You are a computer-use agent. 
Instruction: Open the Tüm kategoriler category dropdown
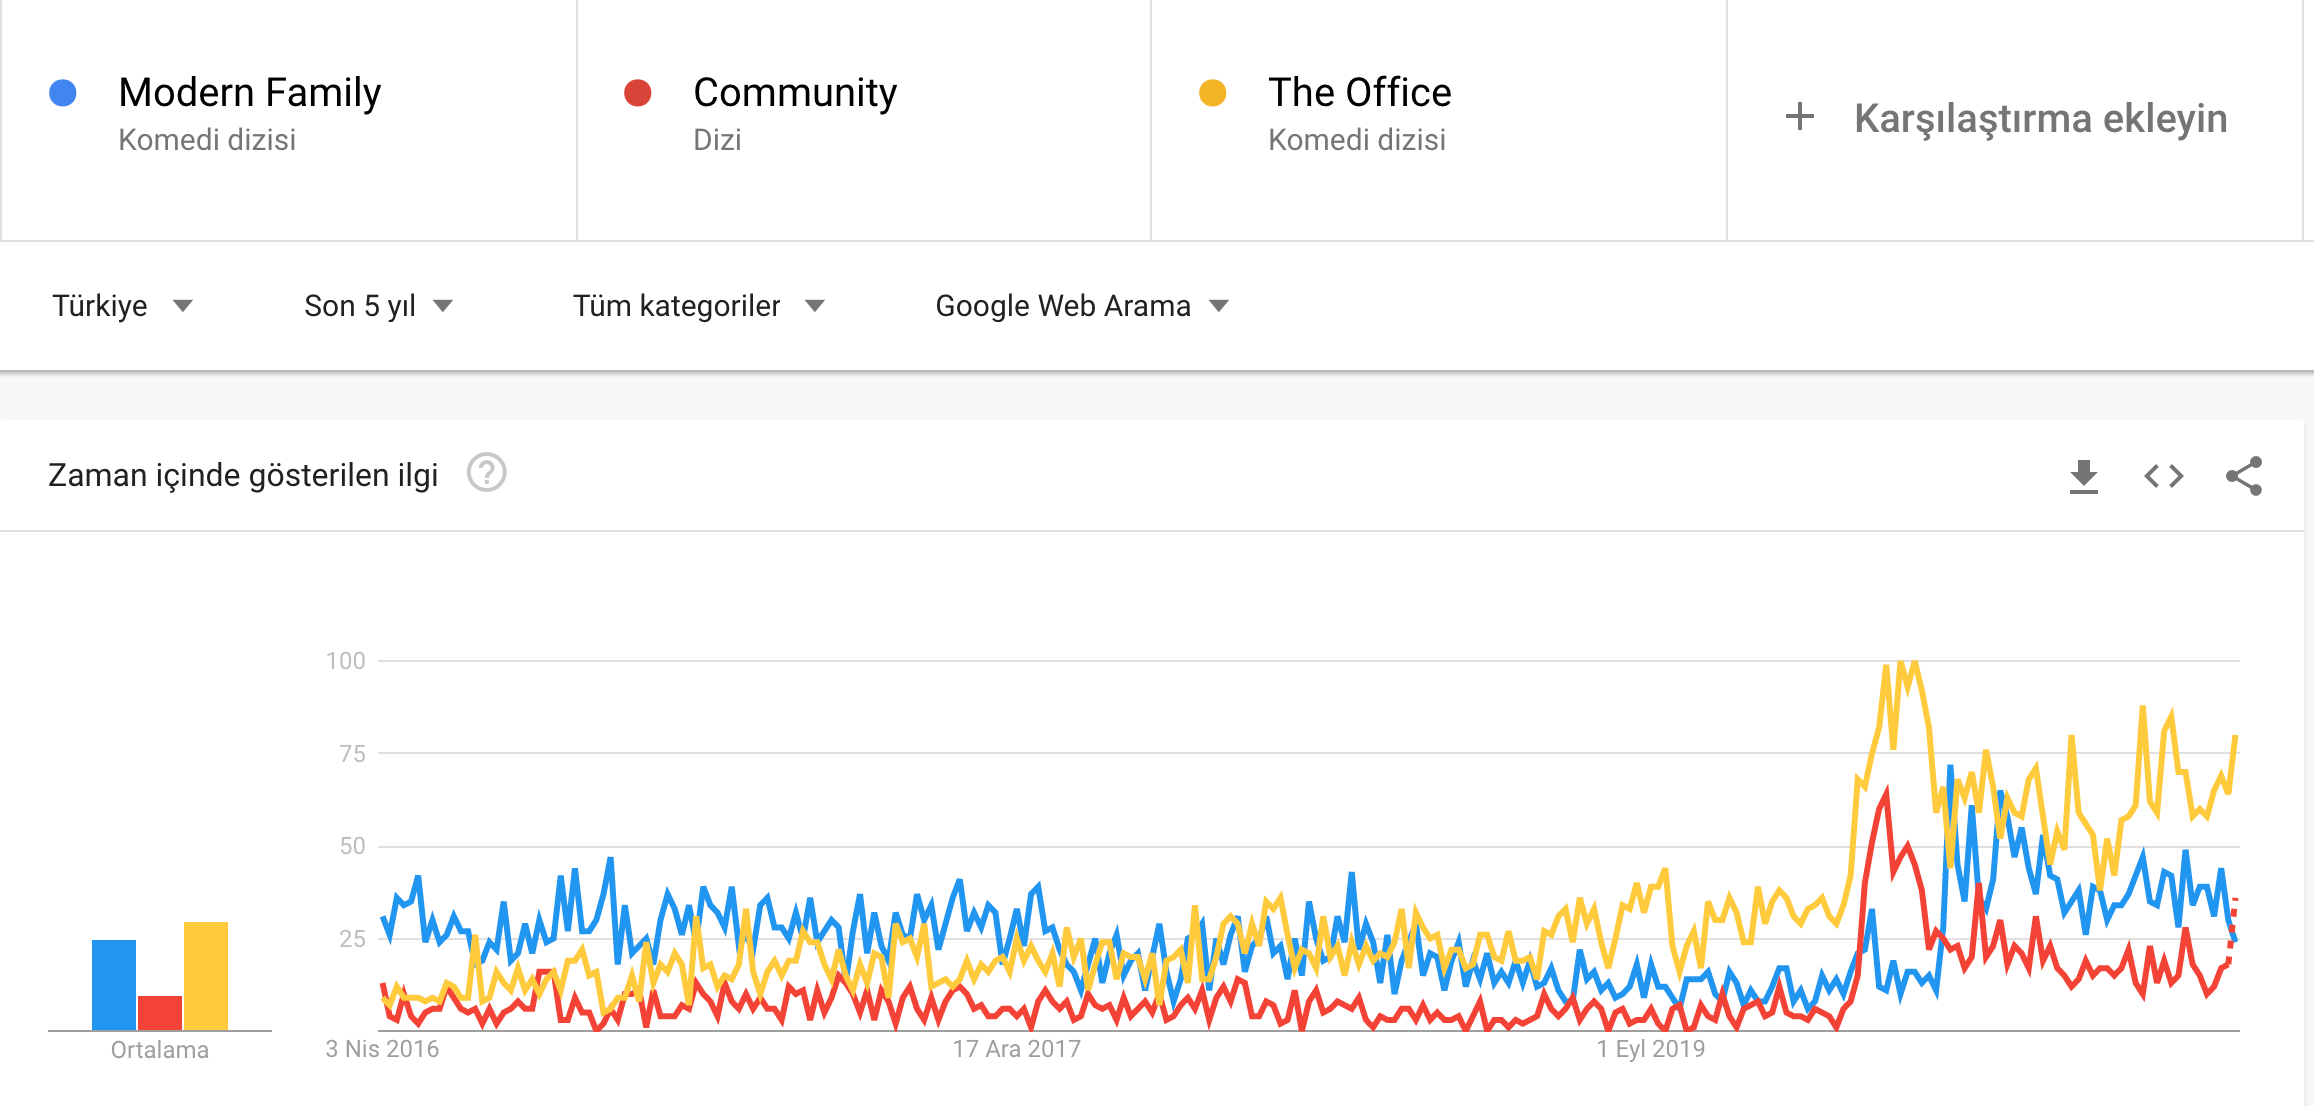coord(698,306)
